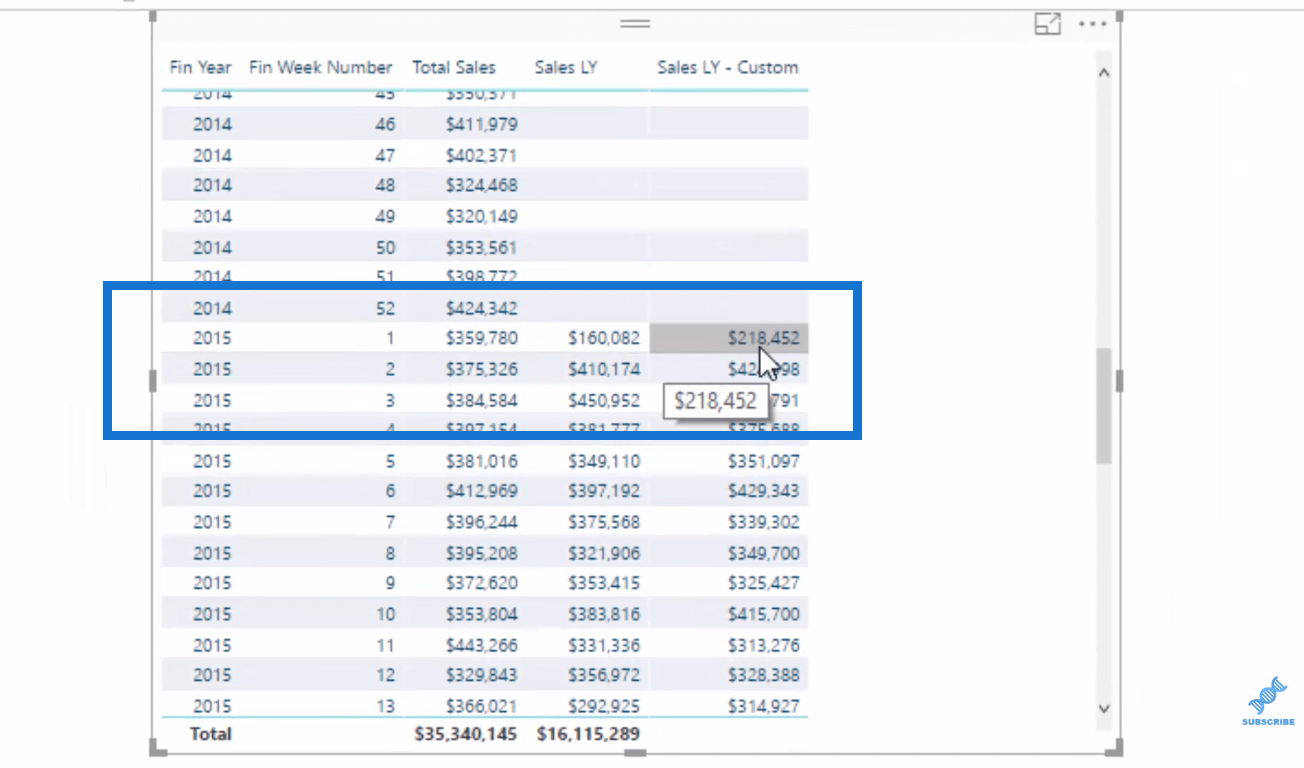Click Sales LY value $321,906
The height and width of the screenshot is (768, 1304).
(604, 553)
